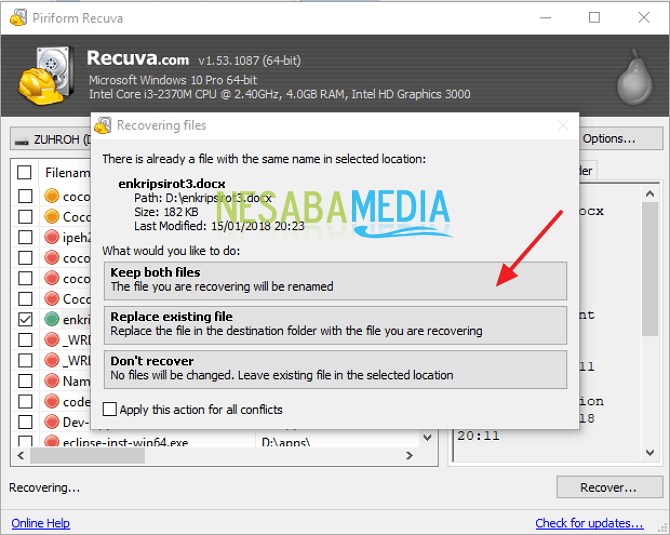Viewport: 670px width, 535px height.
Task: Click the drive icon beside ZUHROH
Action: click(21, 141)
